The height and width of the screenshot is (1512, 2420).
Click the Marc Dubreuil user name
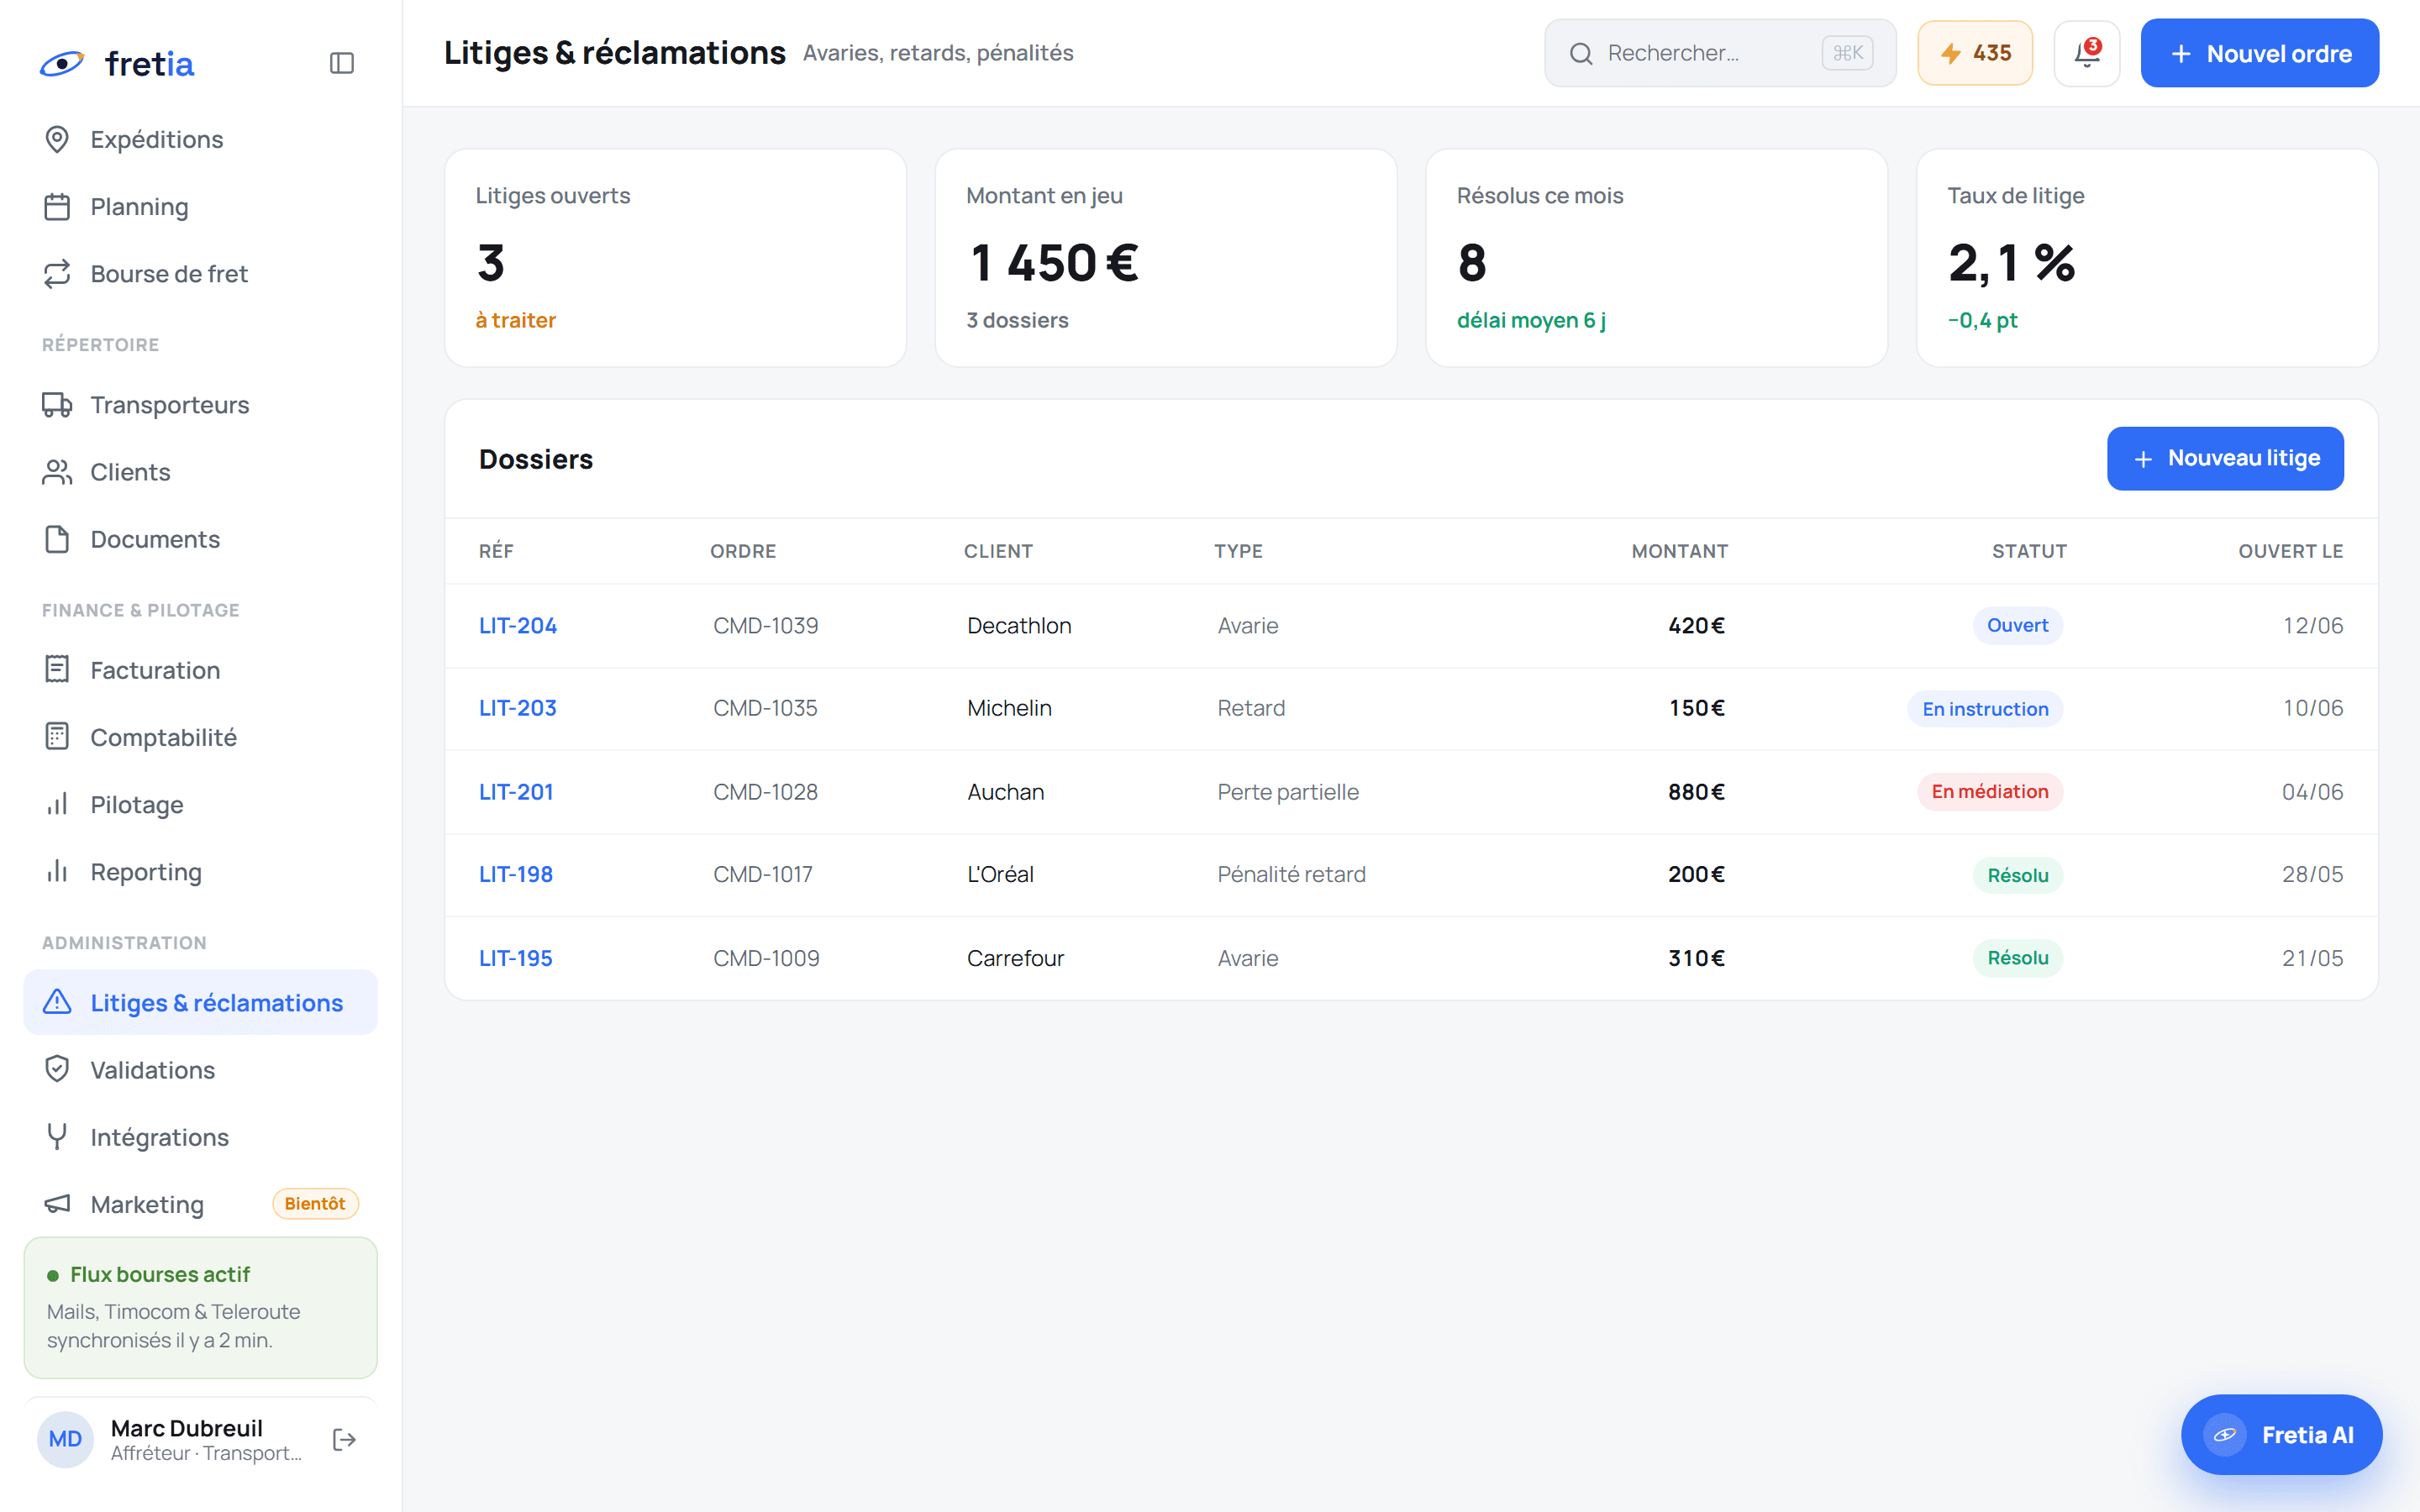[187, 1427]
